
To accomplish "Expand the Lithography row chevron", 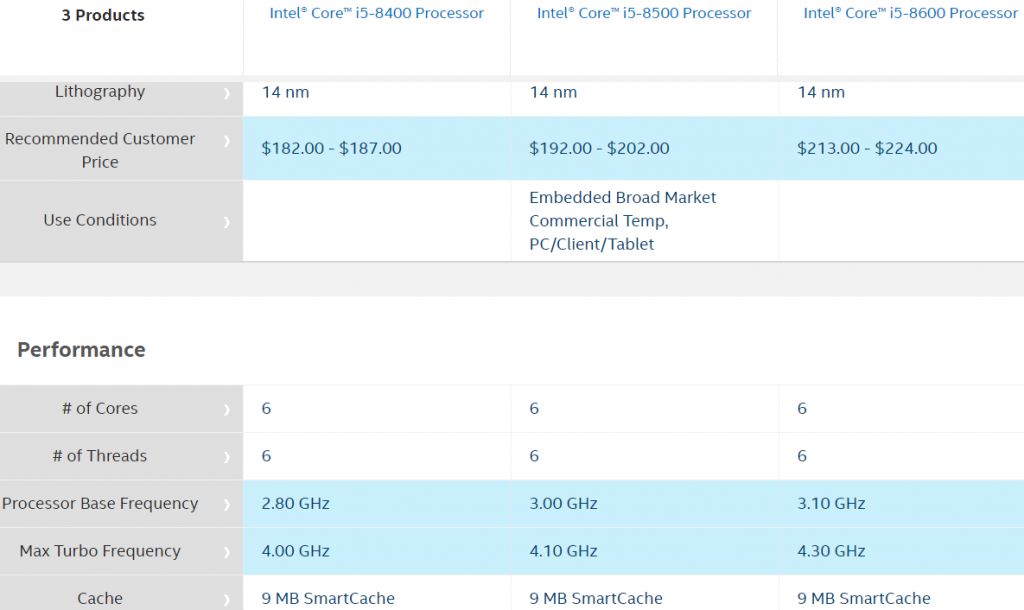I will point(227,93).
